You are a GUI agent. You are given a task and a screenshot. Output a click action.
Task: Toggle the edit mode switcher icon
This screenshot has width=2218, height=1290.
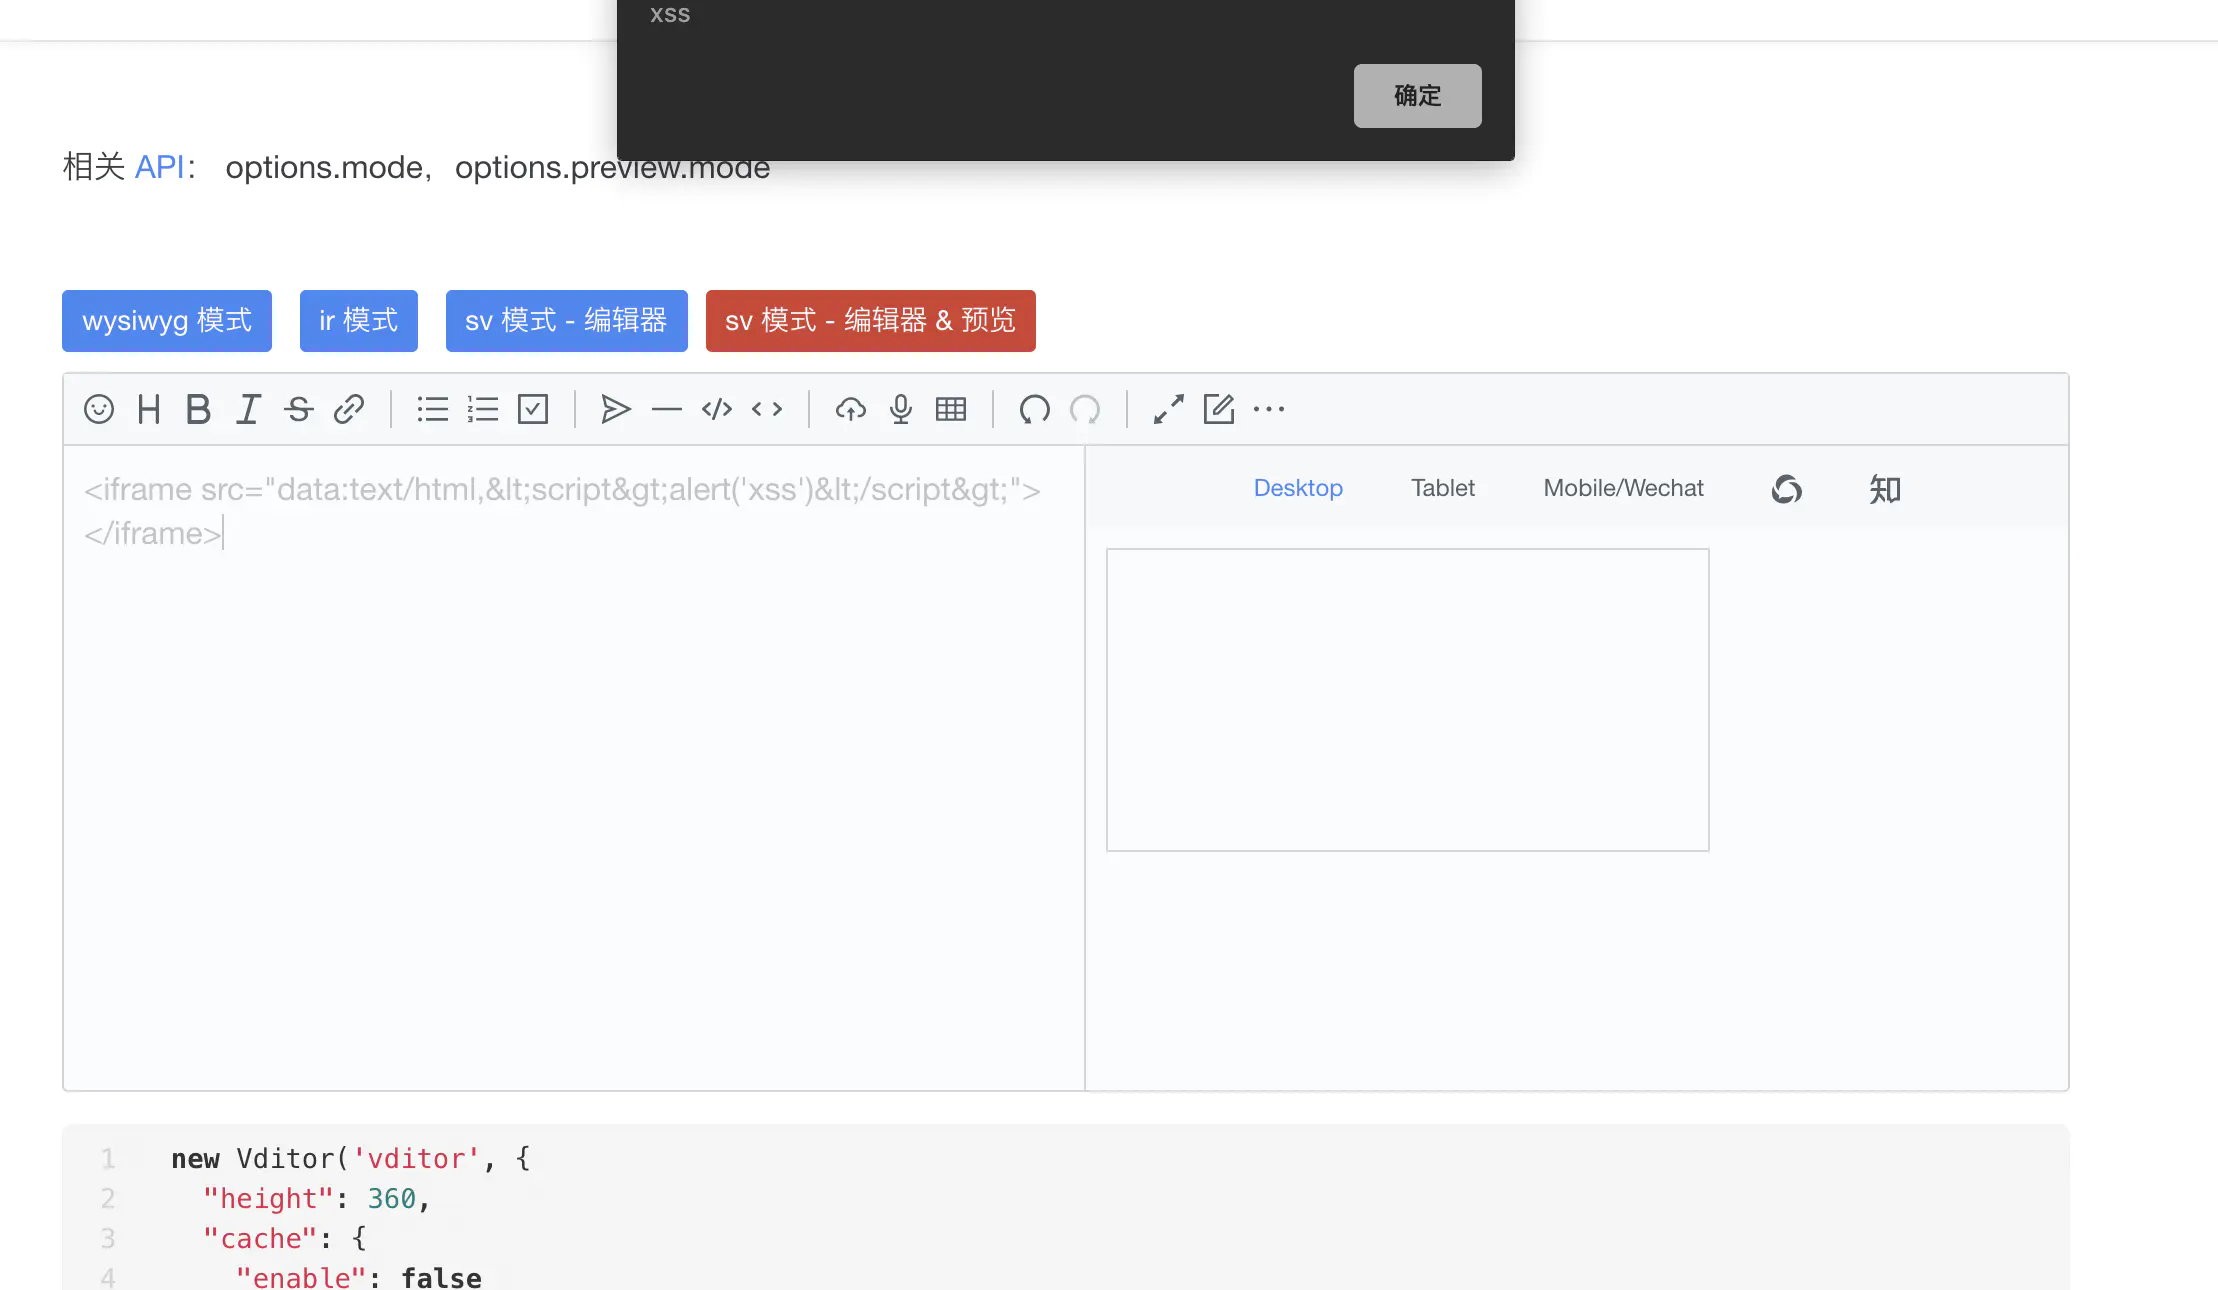pyautogui.click(x=1218, y=409)
